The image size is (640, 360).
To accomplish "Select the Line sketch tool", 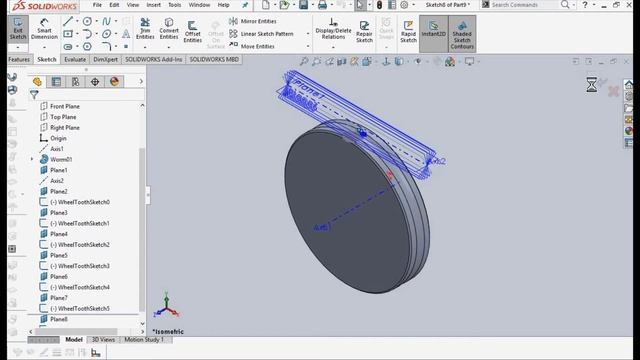I will 68,21.
